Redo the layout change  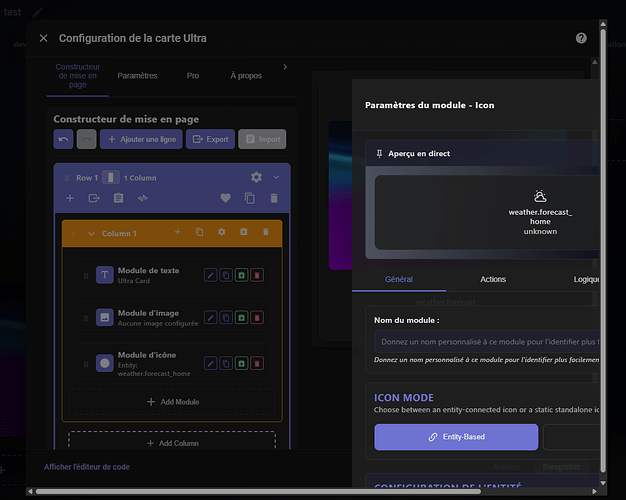[x=87, y=139]
